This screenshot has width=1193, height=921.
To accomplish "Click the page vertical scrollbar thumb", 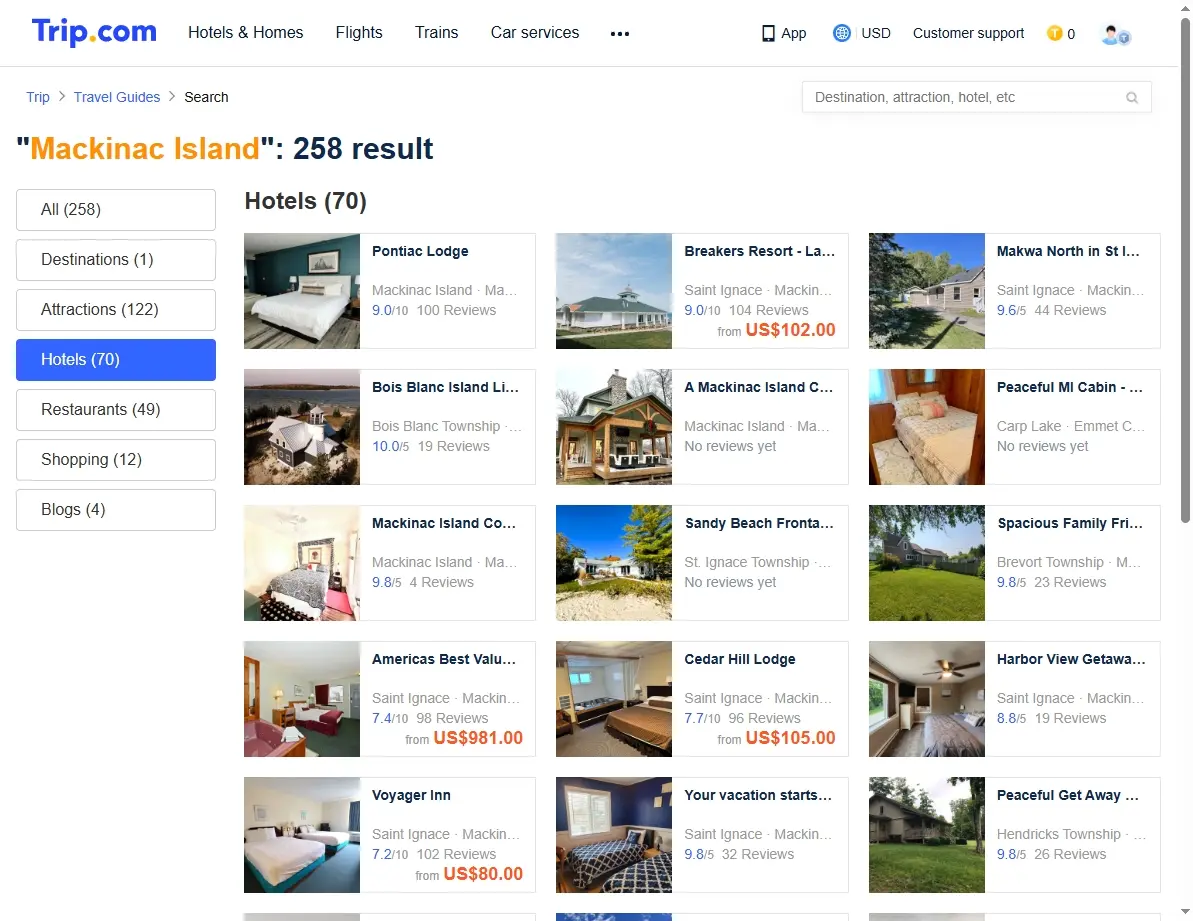I will click(x=1185, y=270).
